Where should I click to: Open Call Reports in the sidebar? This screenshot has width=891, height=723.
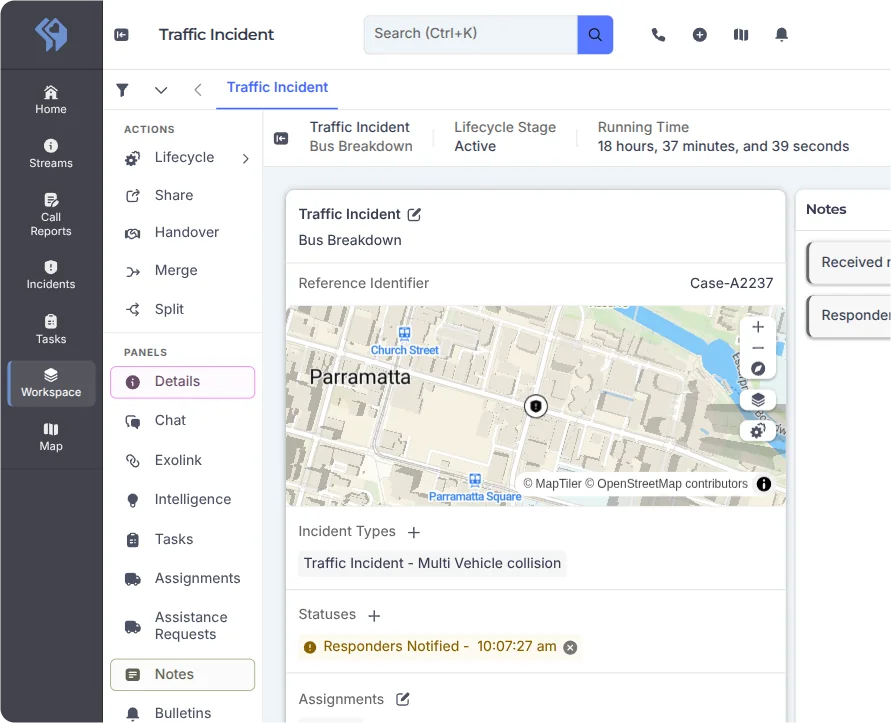51,215
